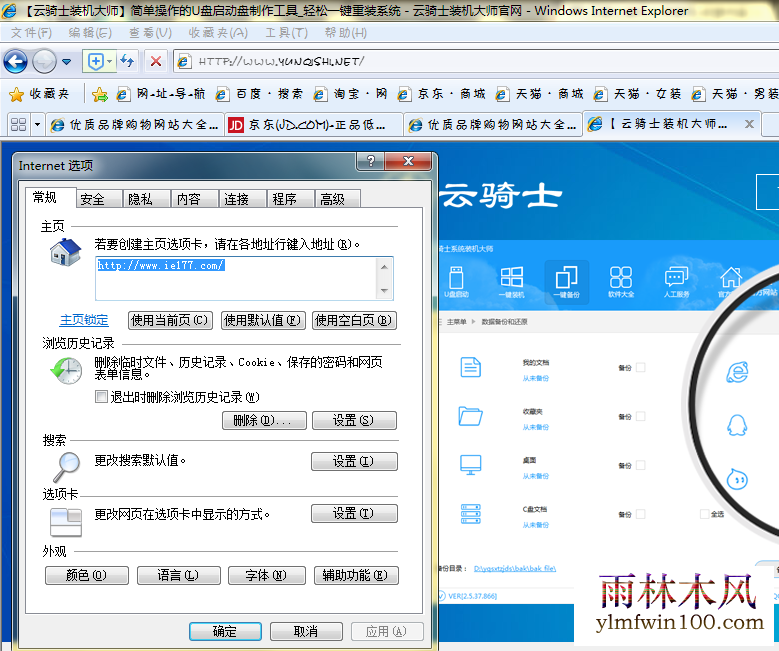
Task: Expand the tab list dropdown arrow
Action: click(x=37, y=124)
